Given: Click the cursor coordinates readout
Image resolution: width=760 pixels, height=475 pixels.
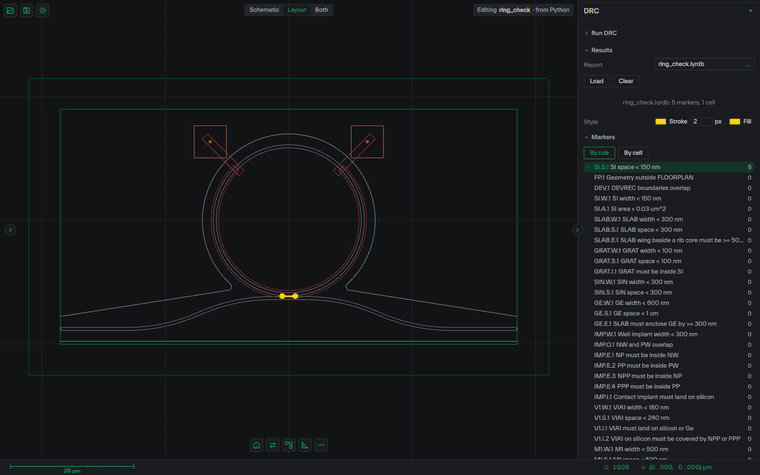Looking at the screenshot, I should 681,467.
